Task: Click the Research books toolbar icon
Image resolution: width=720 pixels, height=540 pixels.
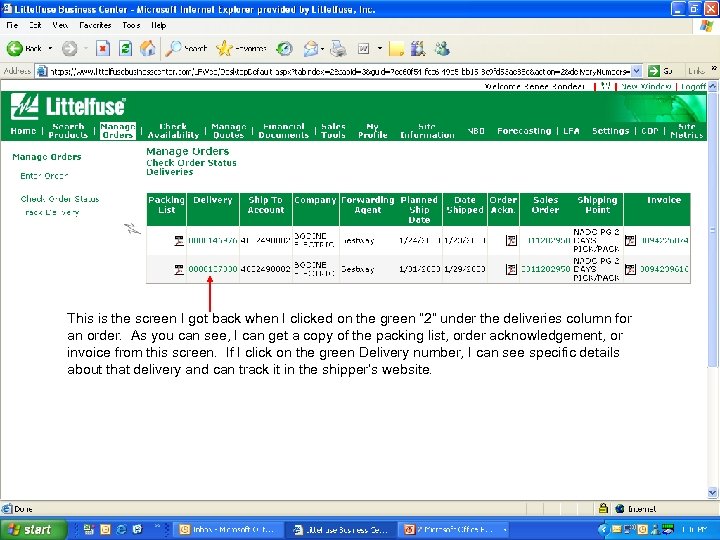Action: [x=418, y=48]
